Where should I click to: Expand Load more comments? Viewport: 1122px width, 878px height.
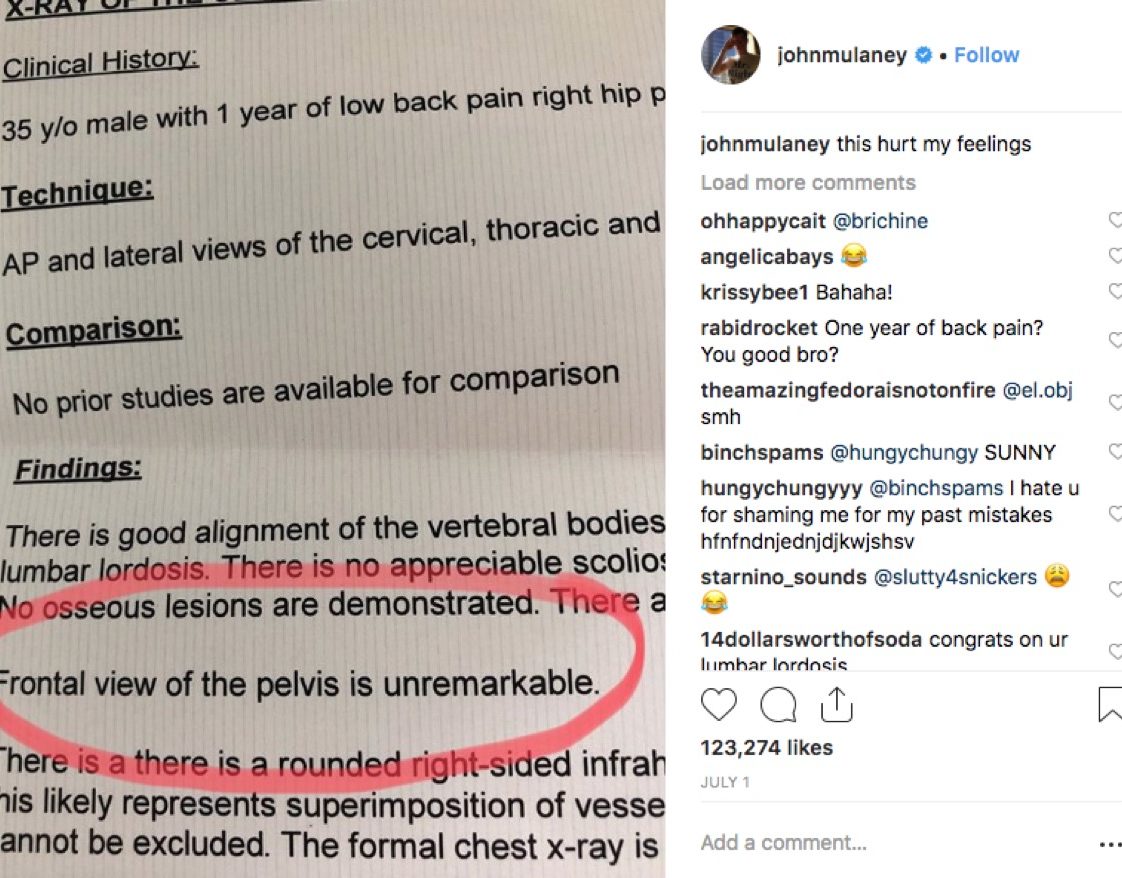click(808, 183)
